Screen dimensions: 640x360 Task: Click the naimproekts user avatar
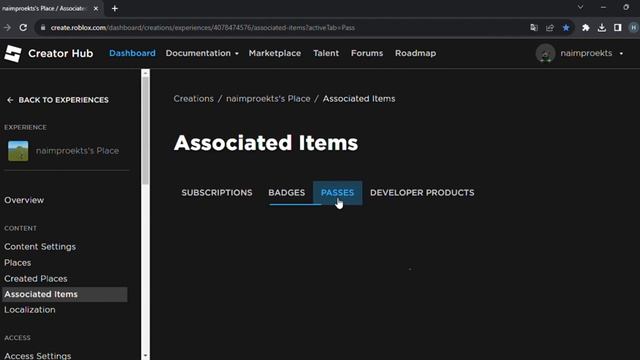tap(545, 53)
